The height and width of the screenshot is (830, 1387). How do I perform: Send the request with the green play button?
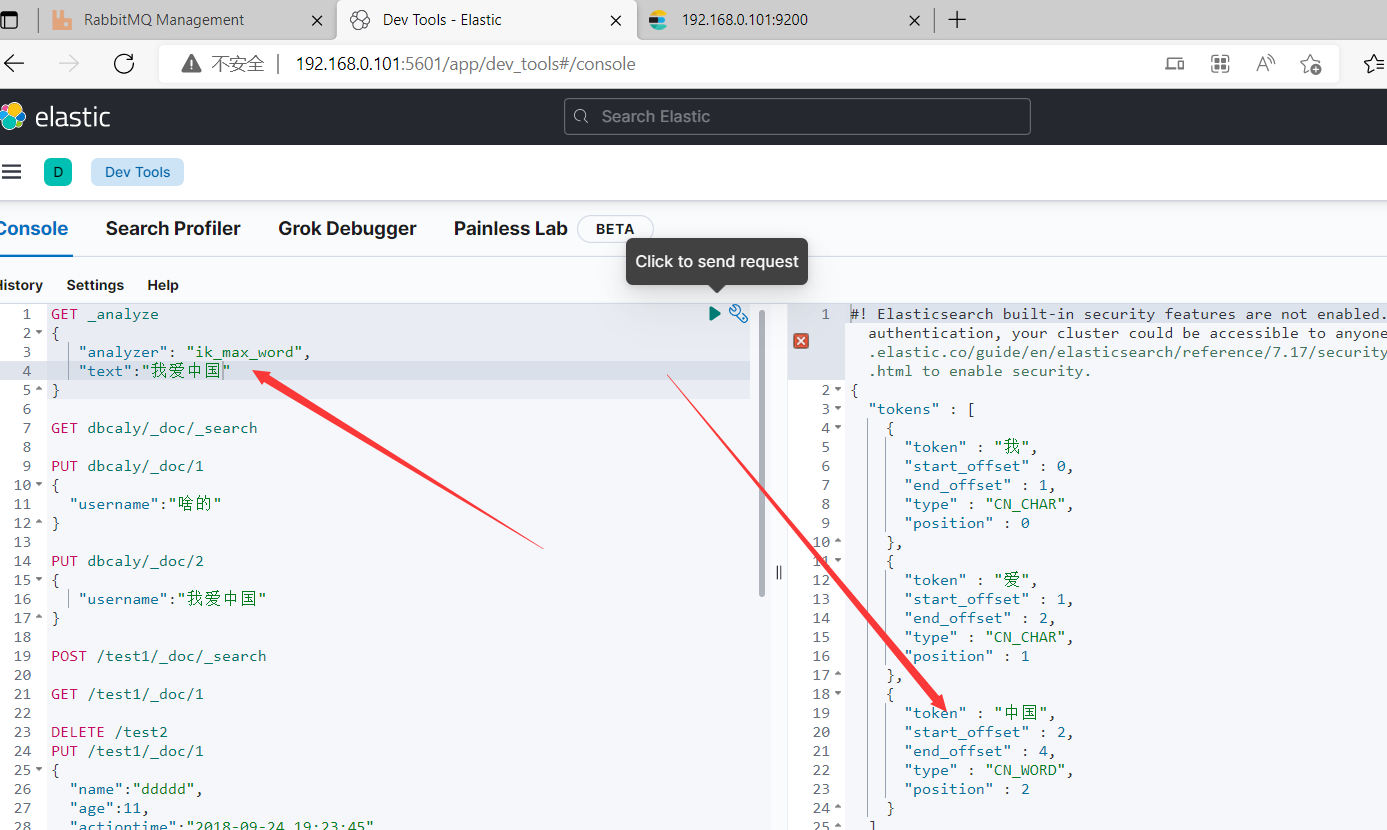point(714,314)
